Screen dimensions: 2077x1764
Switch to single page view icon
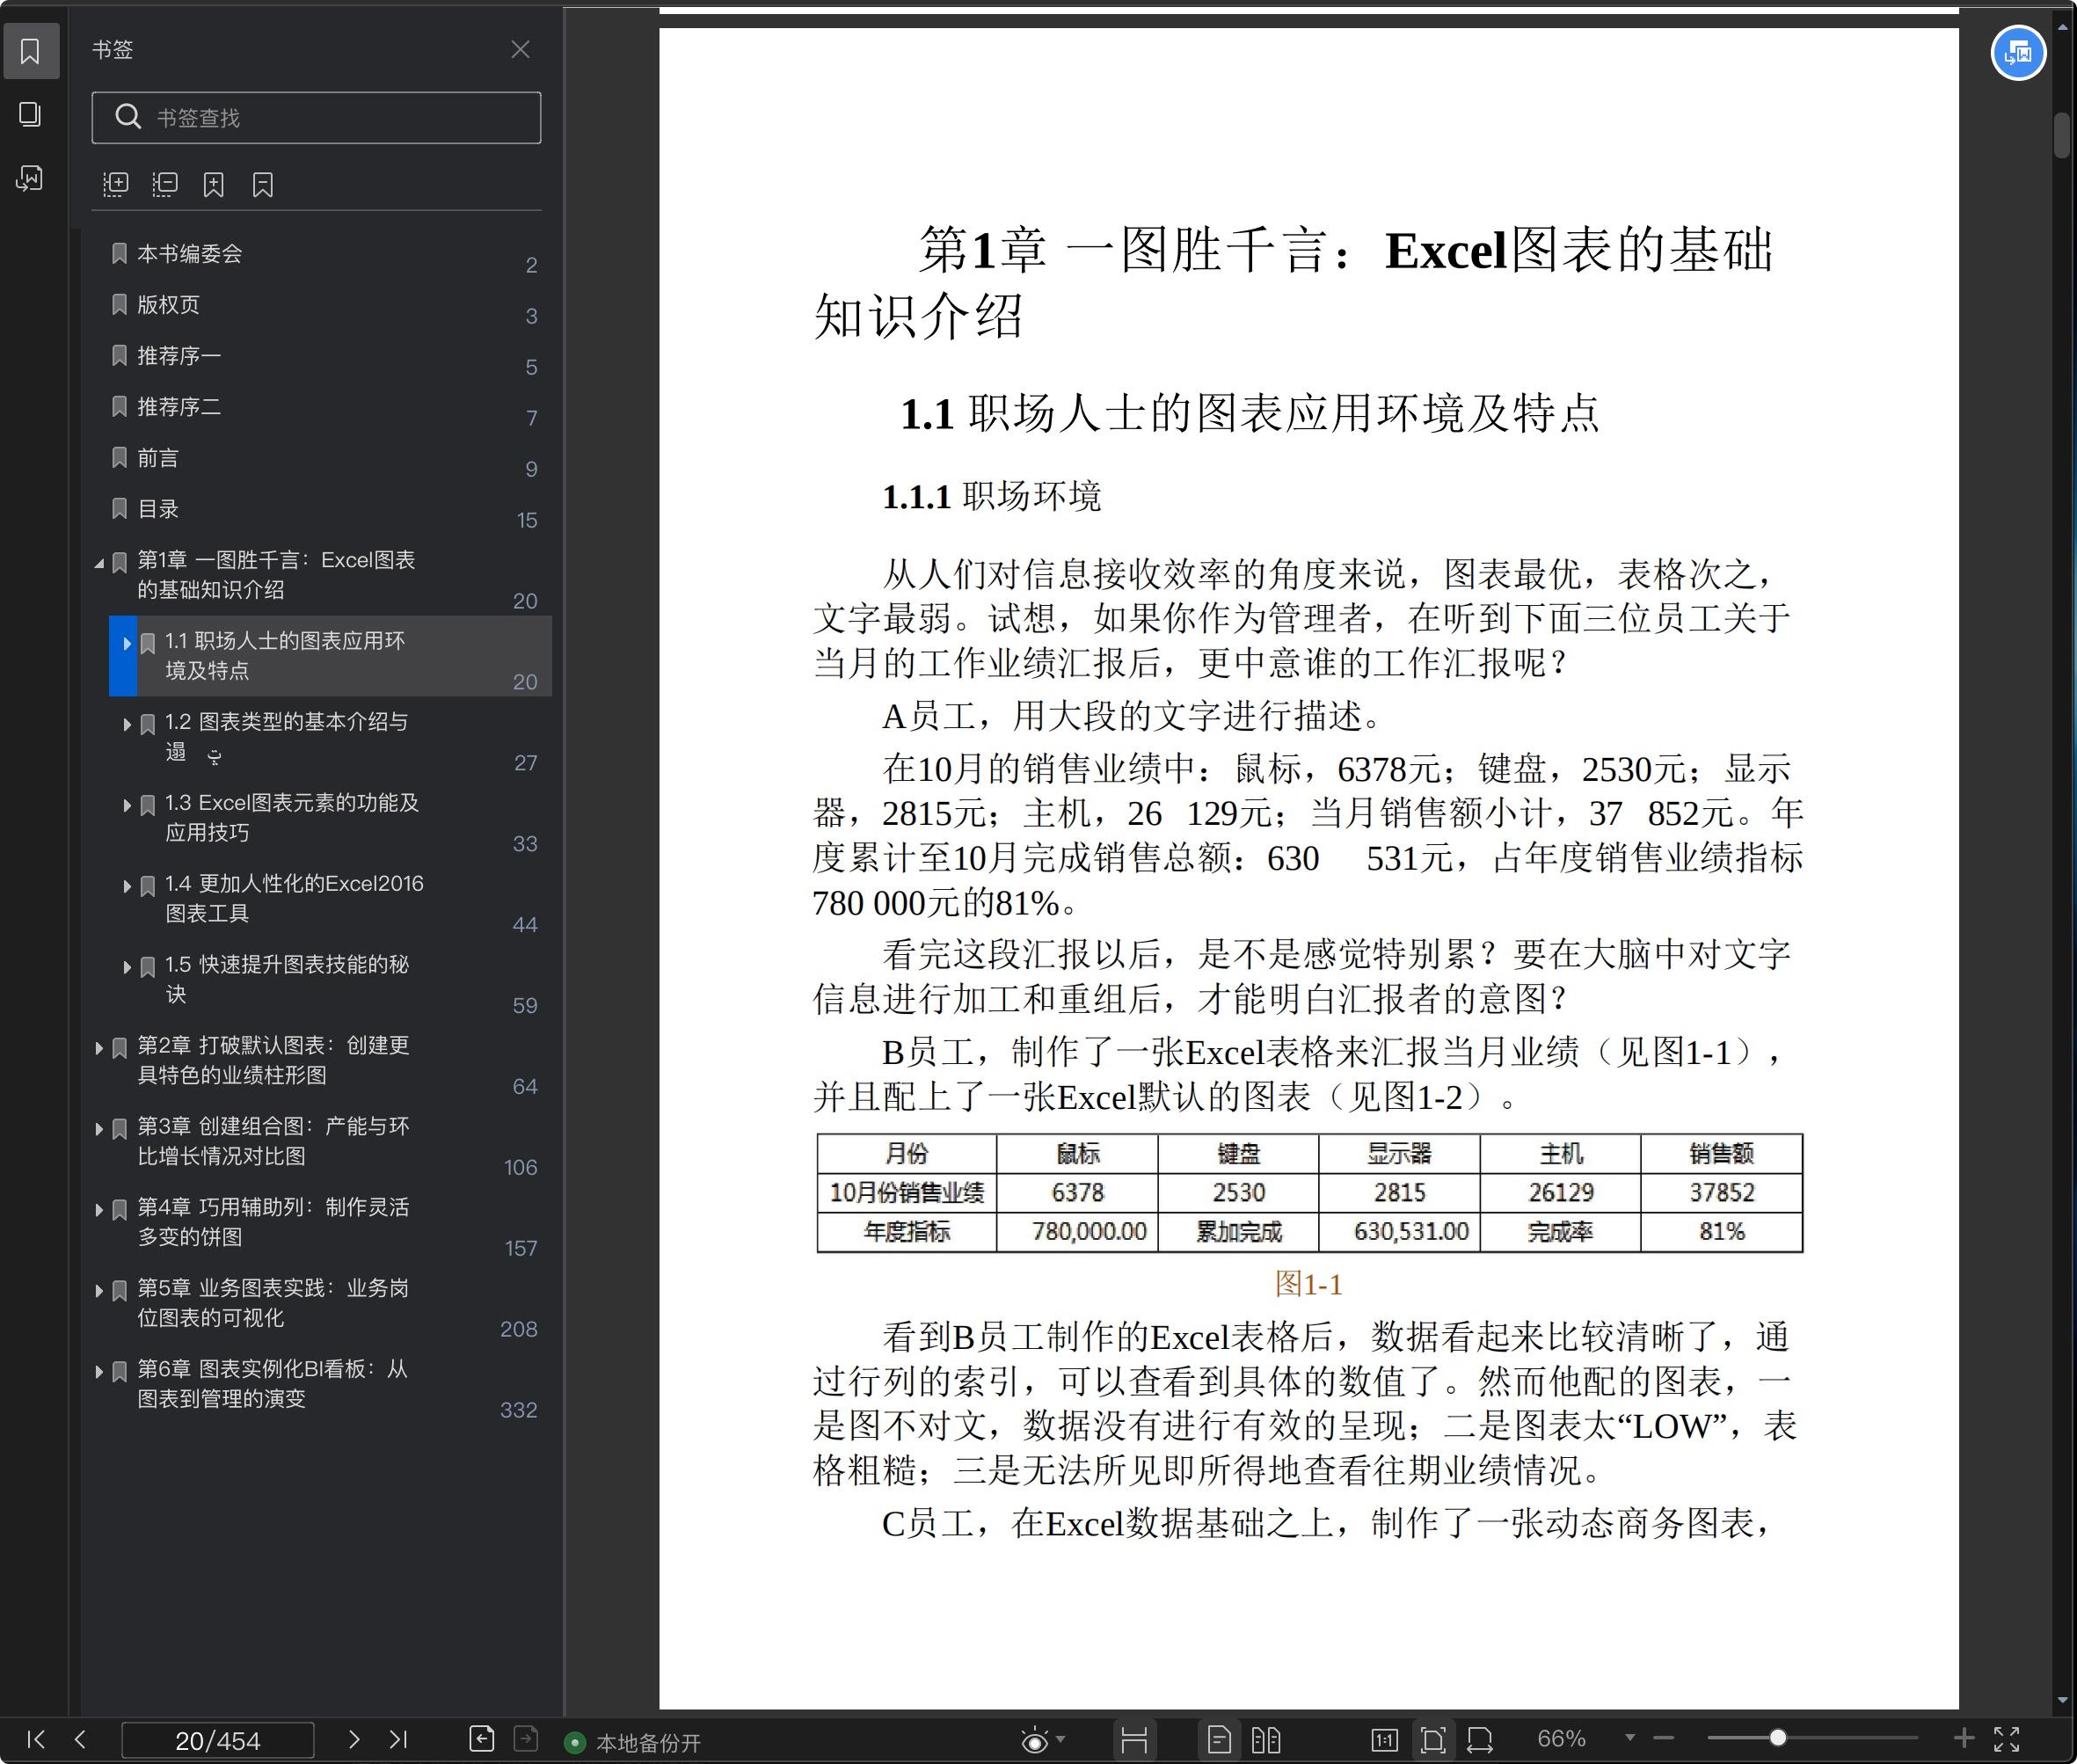click(x=1219, y=1740)
